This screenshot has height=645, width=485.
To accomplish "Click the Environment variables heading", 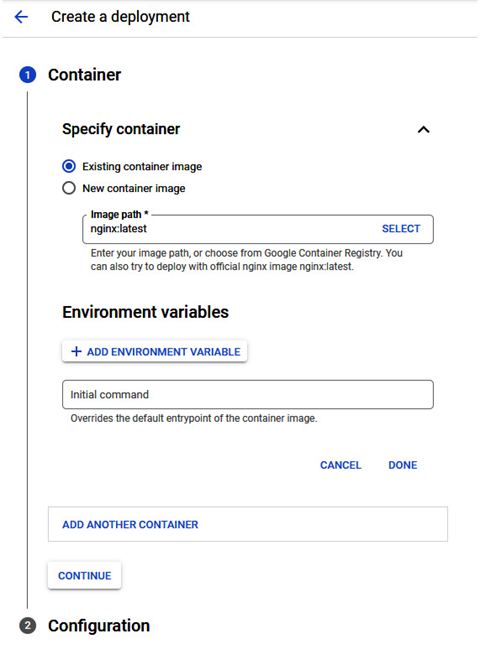I will pyautogui.click(x=145, y=312).
